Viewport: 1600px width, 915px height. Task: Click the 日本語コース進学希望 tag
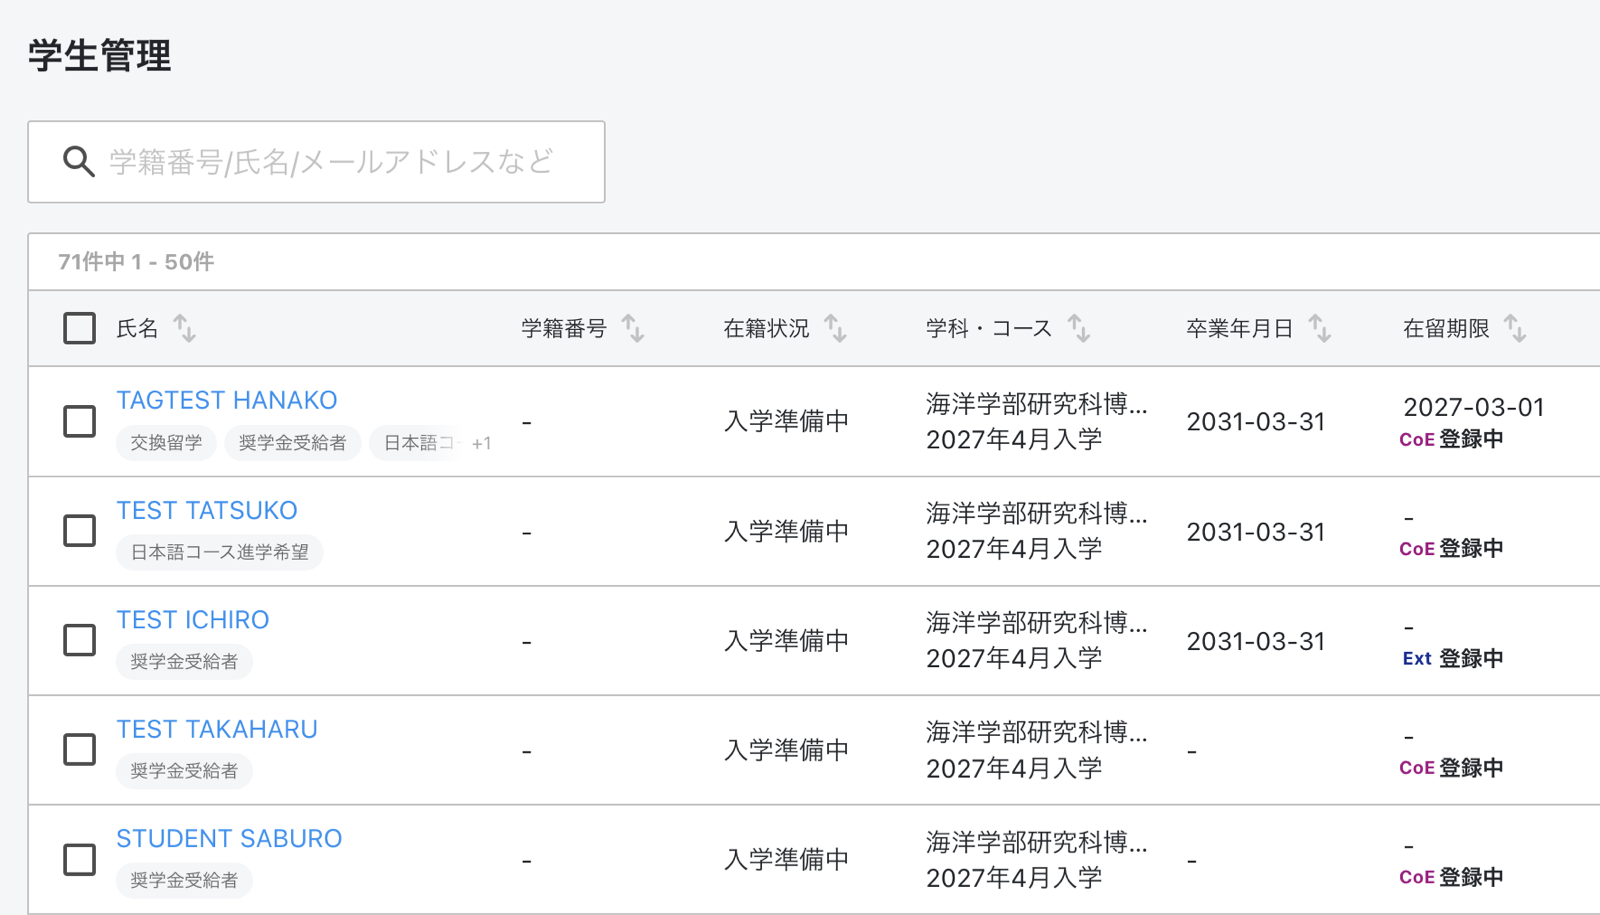point(220,552)
